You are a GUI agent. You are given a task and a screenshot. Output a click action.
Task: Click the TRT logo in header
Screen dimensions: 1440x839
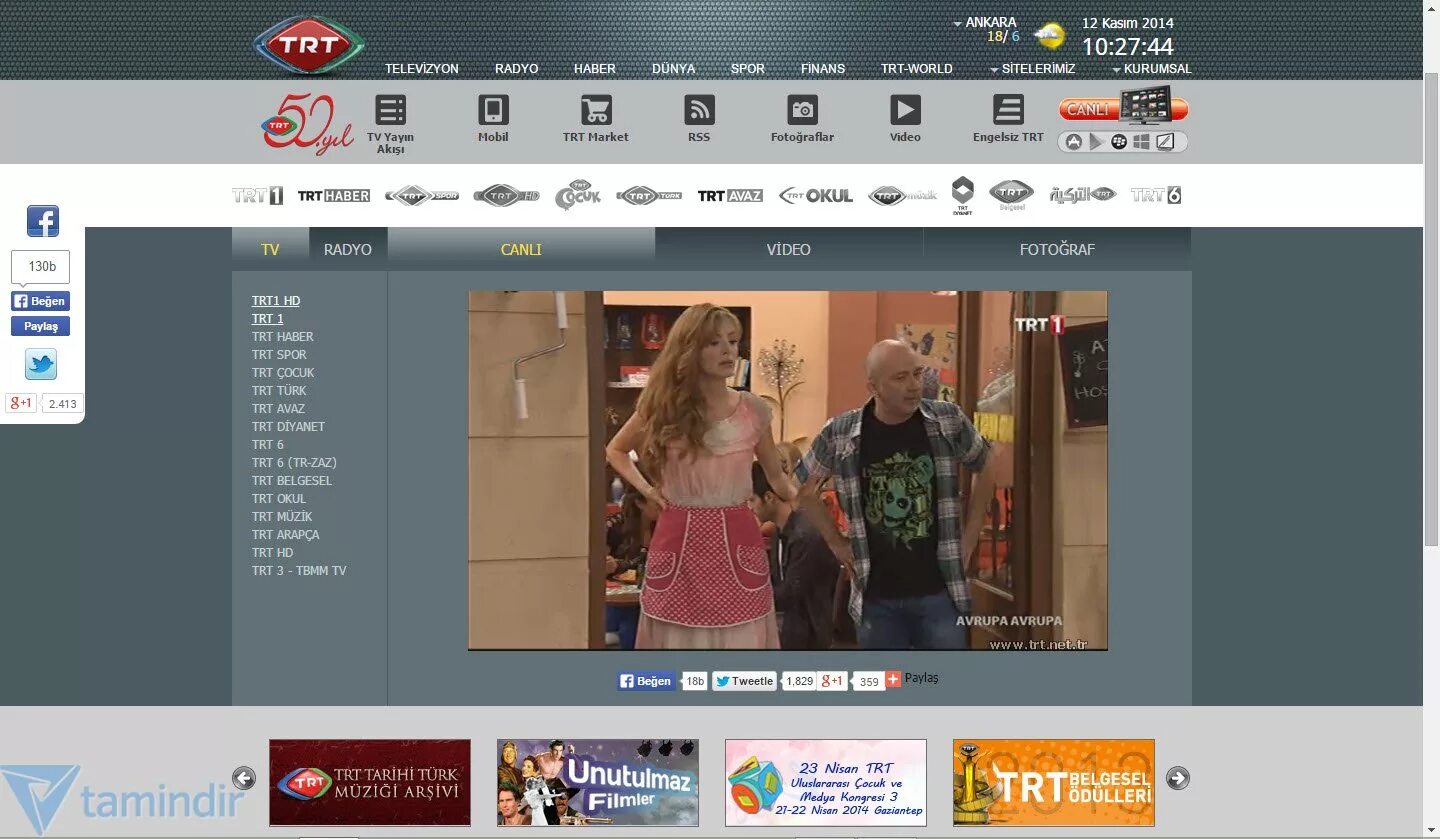click(x=308, y=45)
